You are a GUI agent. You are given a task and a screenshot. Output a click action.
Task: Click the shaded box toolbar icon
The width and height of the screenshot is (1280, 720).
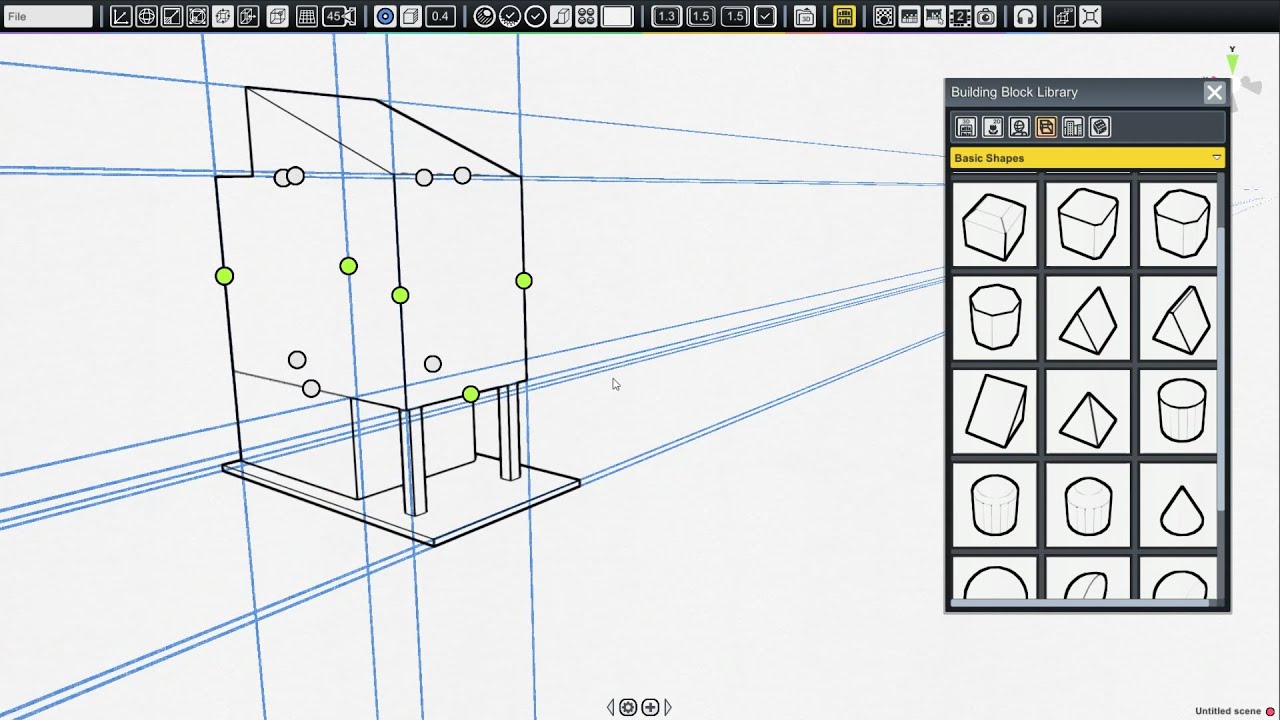click(x=561, y=16)
